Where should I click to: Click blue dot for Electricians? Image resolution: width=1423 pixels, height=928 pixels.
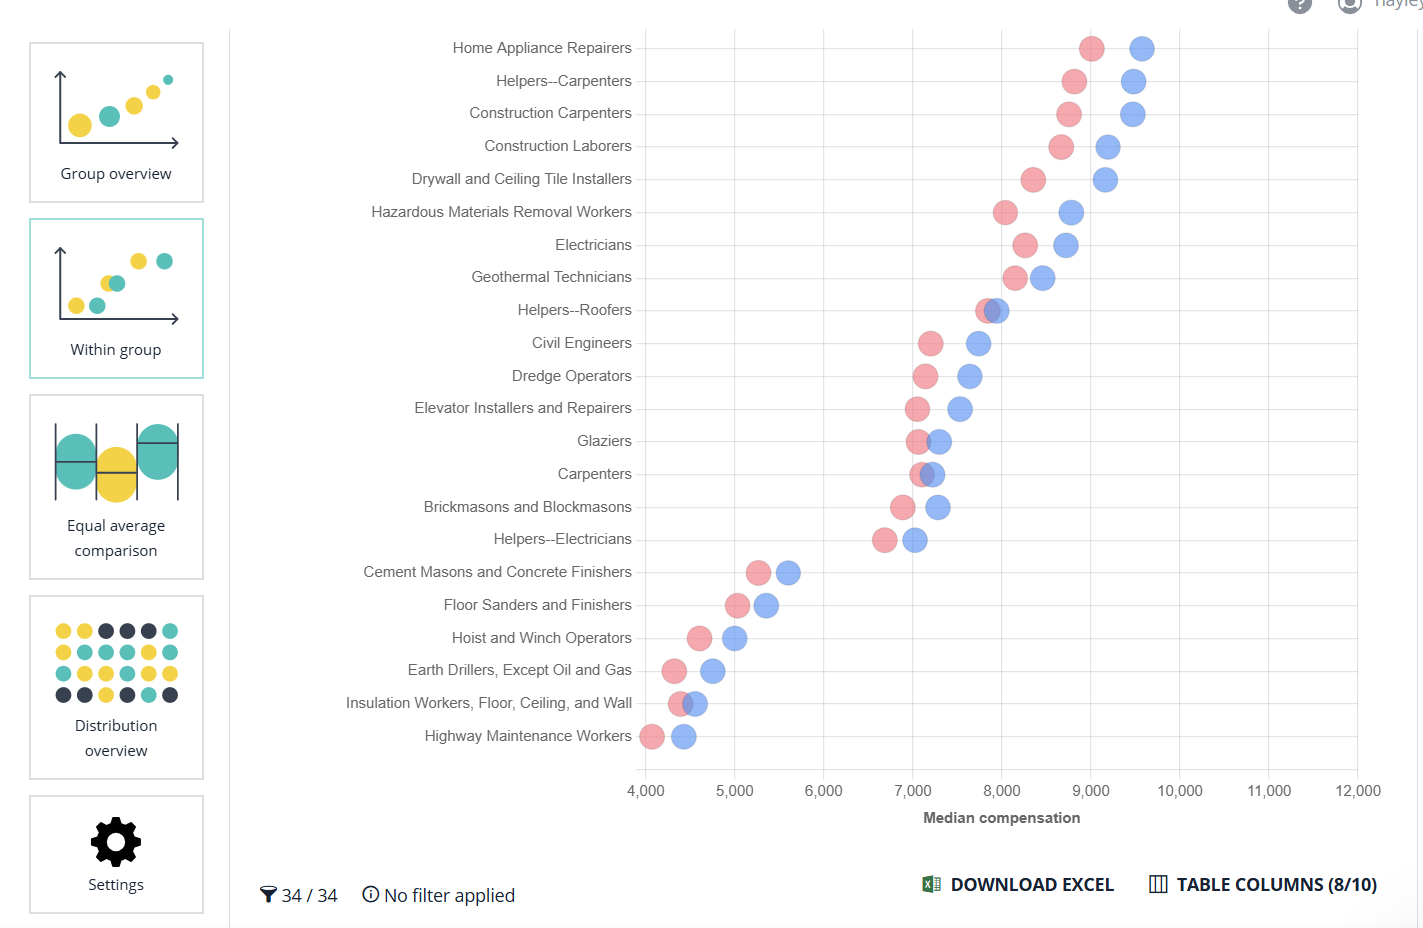pos(1066,245)
